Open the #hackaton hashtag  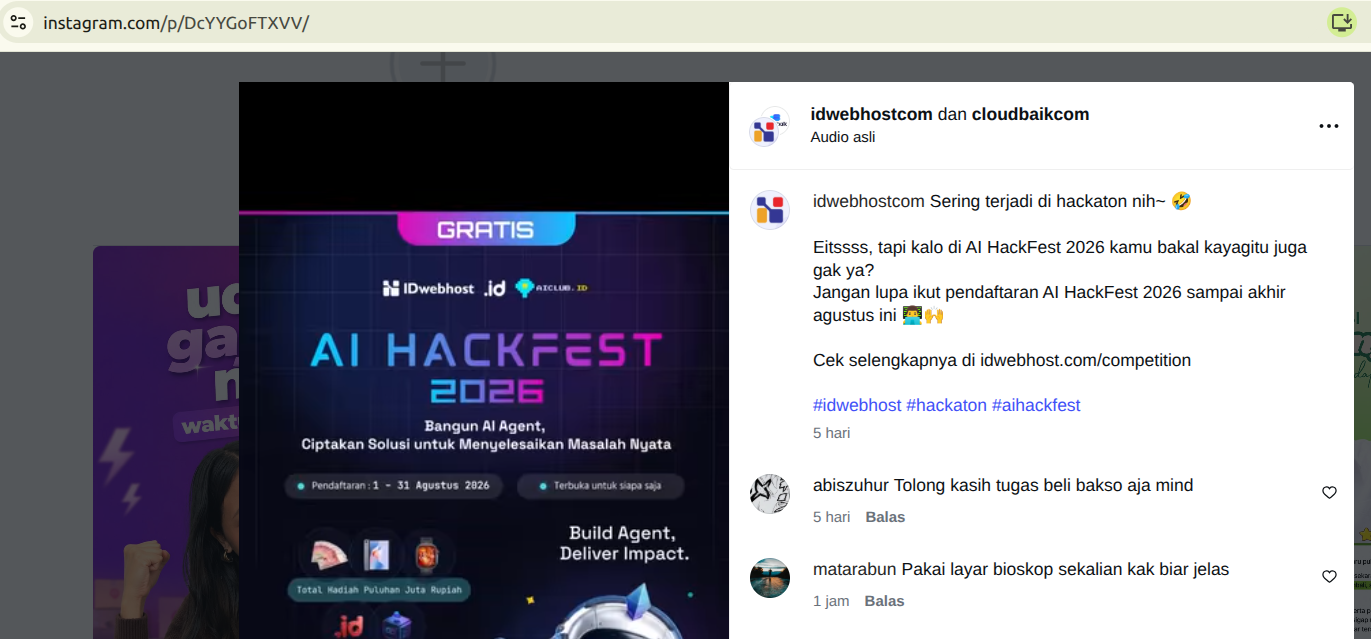tap(946, 405)
